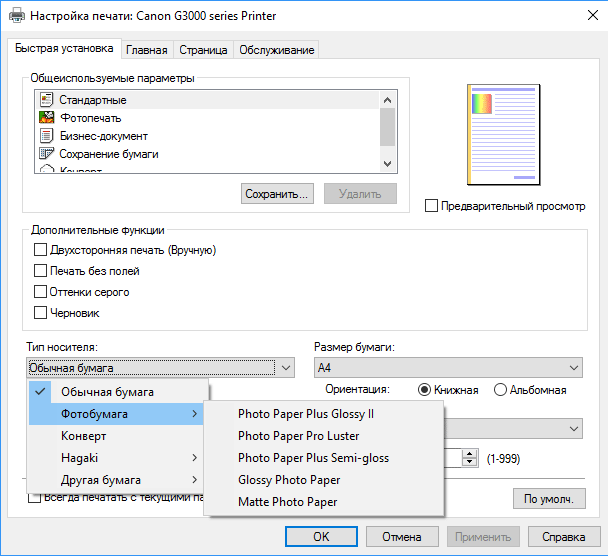Image resolution: width=608 pixels, height=556 pixels.
Task: Click presets list scroll up arrow
Action: (x=387, y=100)
